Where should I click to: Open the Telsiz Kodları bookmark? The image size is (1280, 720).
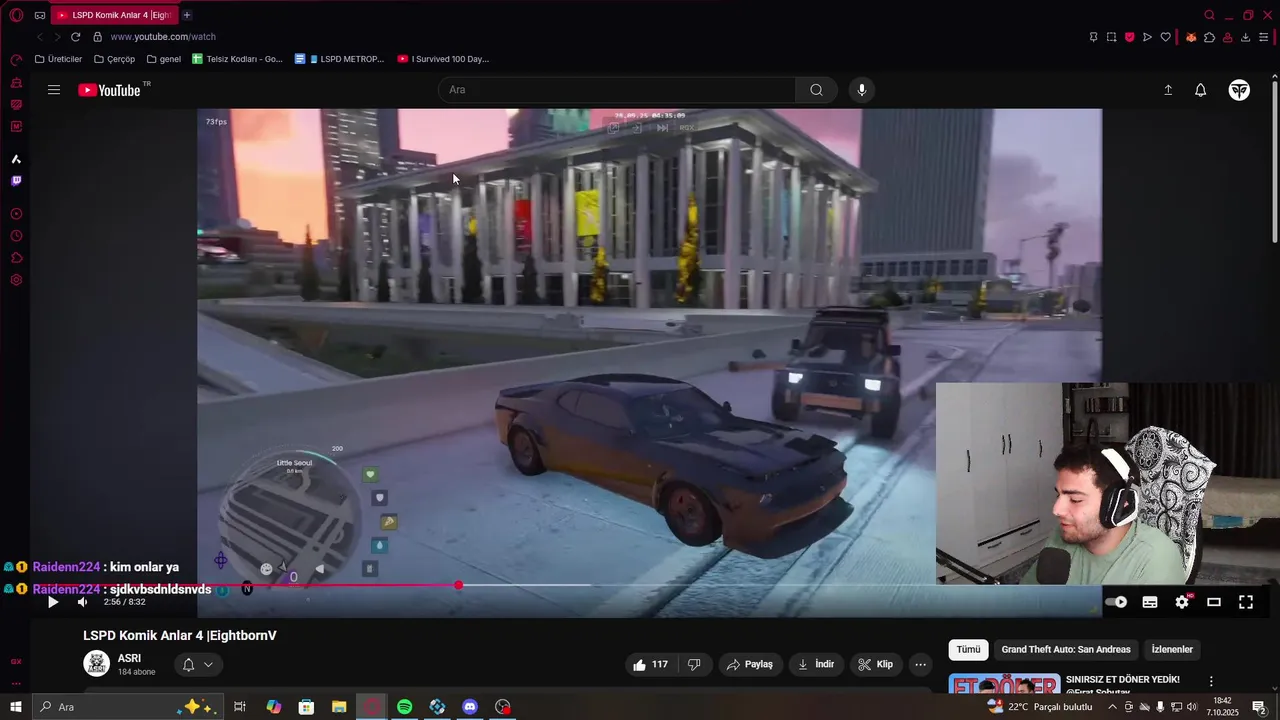(x=237, y=59)
